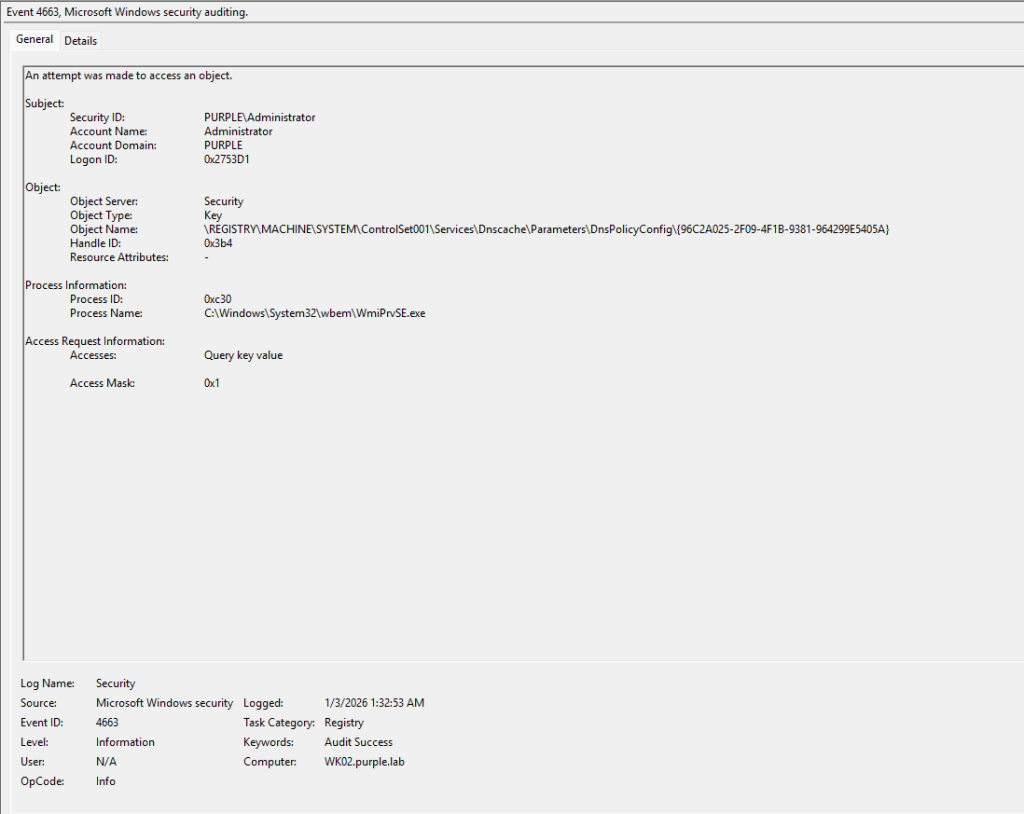Click the Computer value WK02.purple.lab
This screenshot has height=814, width=1024.
tap(366, 762)
